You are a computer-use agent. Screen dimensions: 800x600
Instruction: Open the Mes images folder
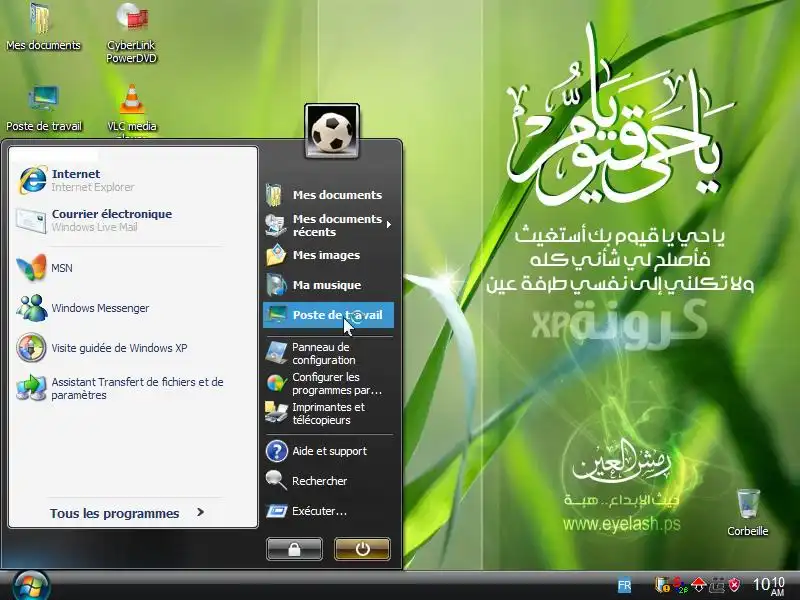[328, 255]
